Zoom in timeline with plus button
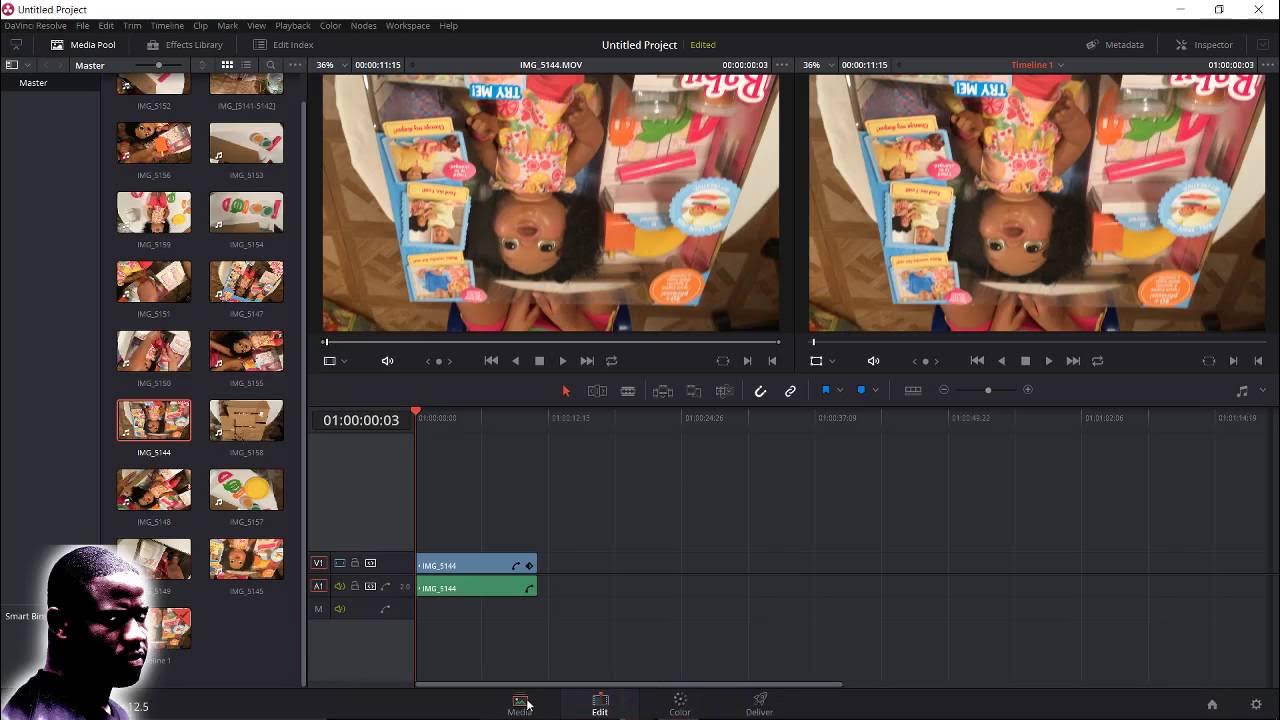This screenshot has height=720, width=1280. coord(1028,390)
